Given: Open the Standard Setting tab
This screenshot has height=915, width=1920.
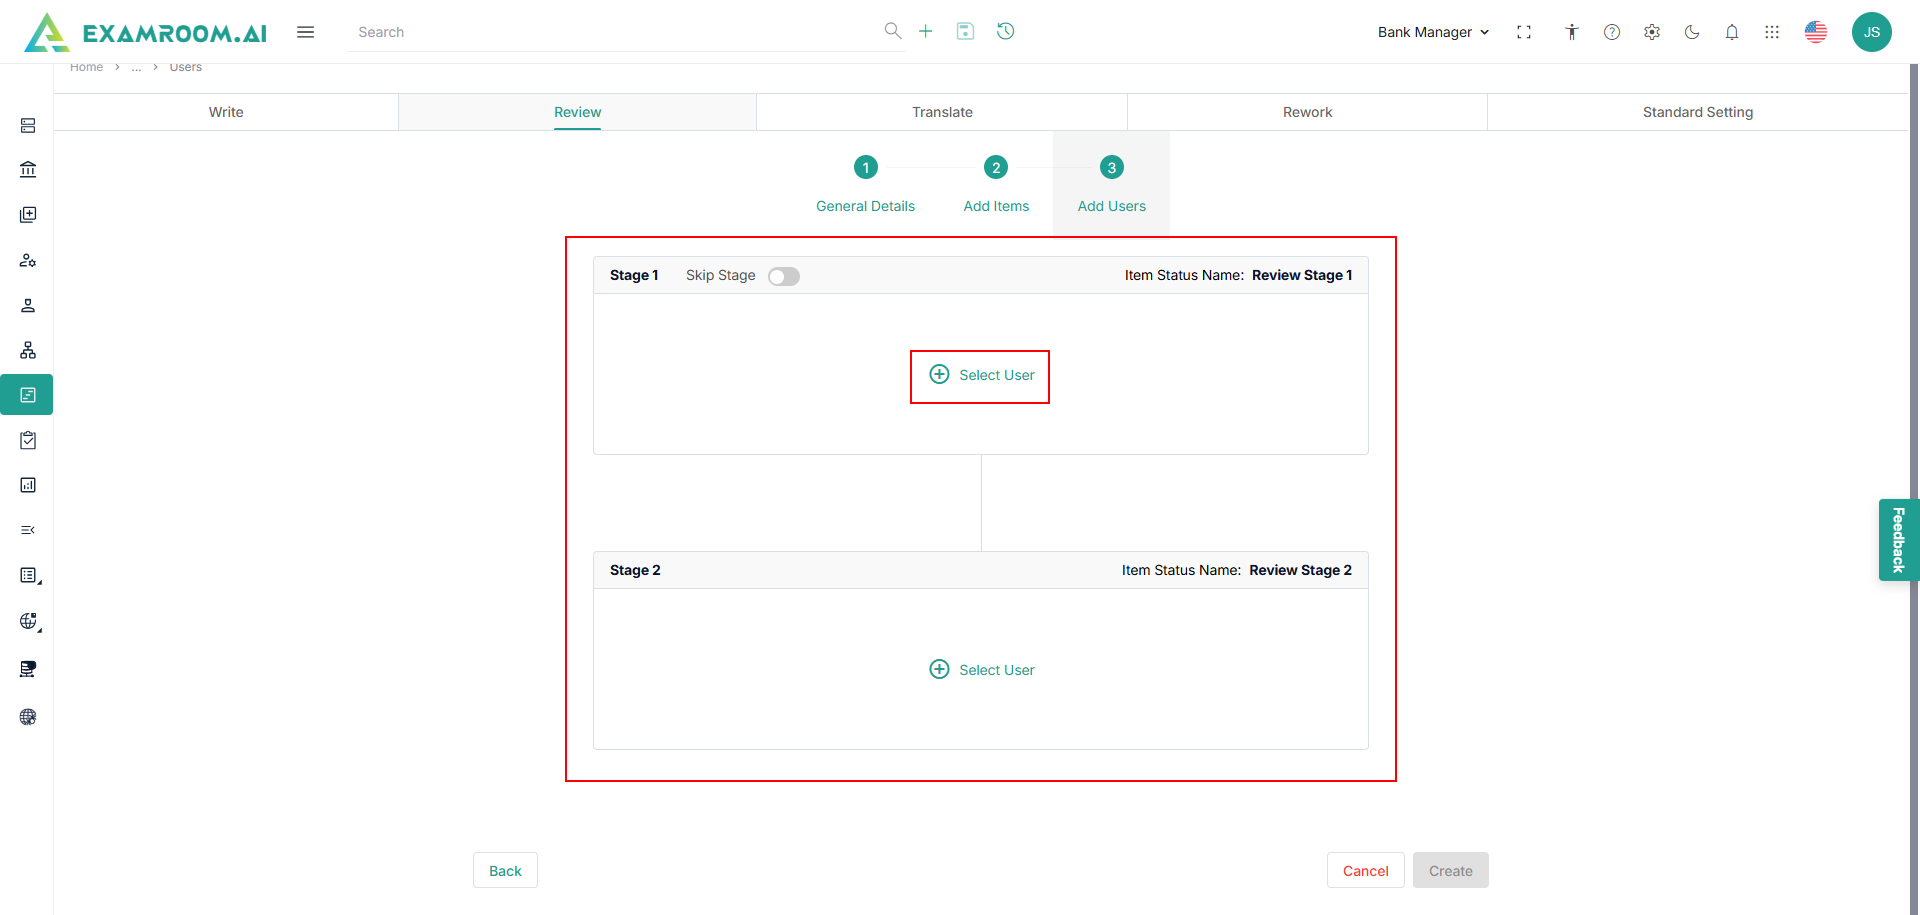Looking at the screenshot, I should click(x=1698, y=112).
